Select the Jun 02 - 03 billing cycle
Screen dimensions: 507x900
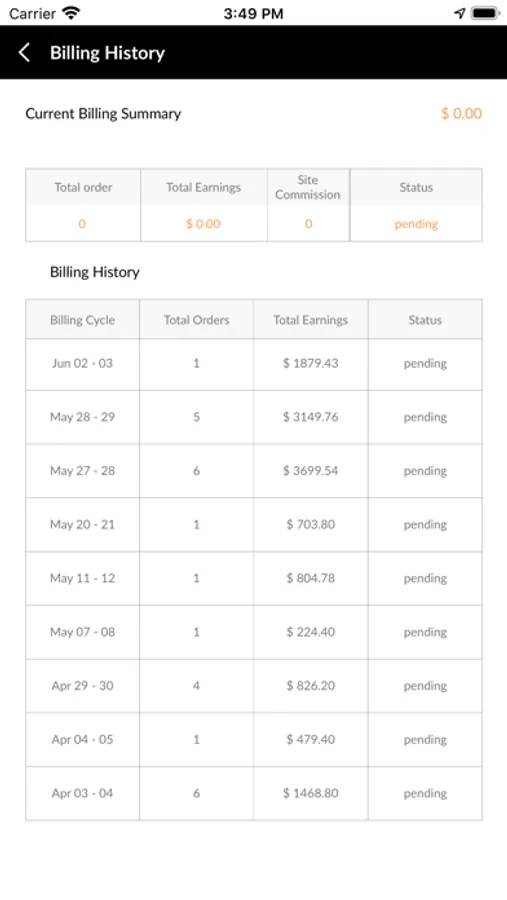tap(82, 363)
